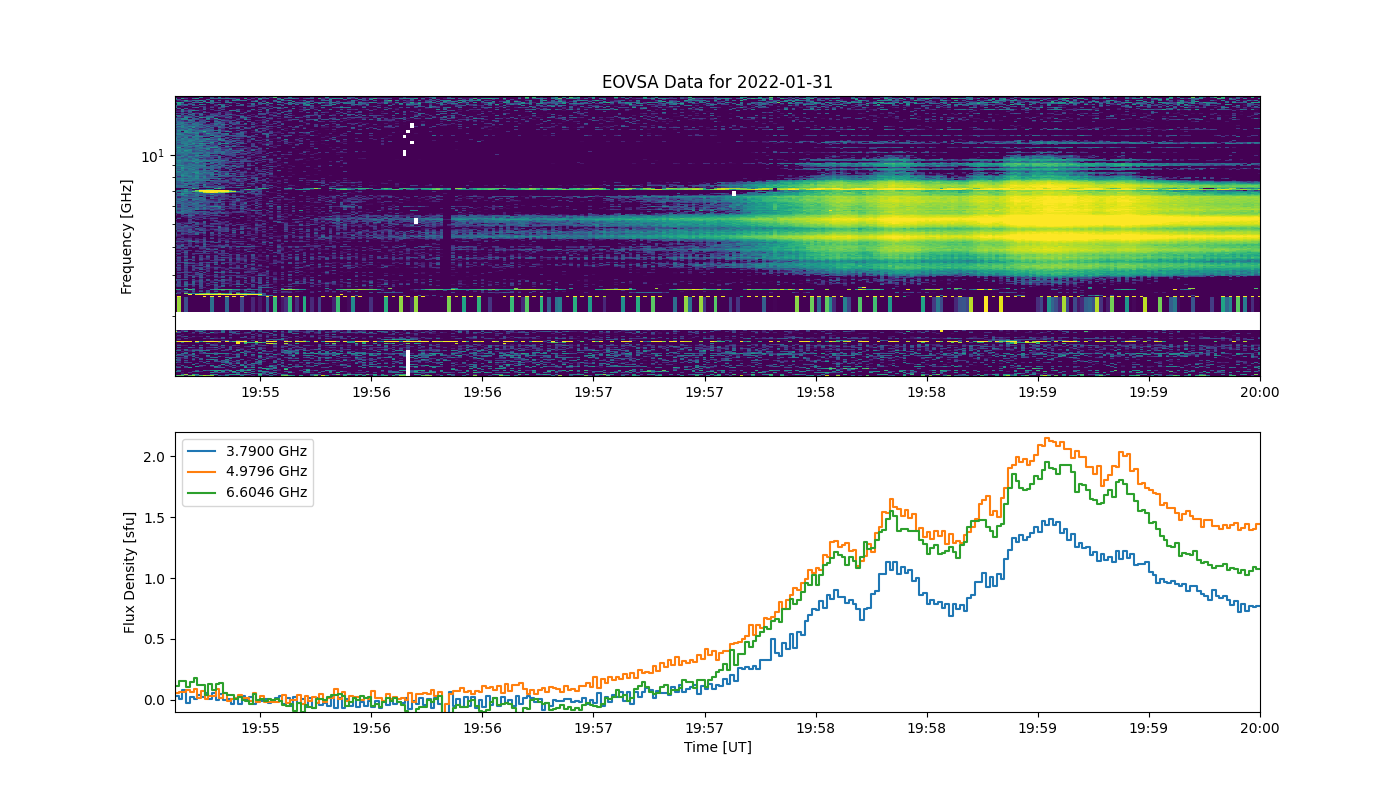
Task: Click the 0.0 tick label on the flux axis
Action: click(x=155, y=700)
